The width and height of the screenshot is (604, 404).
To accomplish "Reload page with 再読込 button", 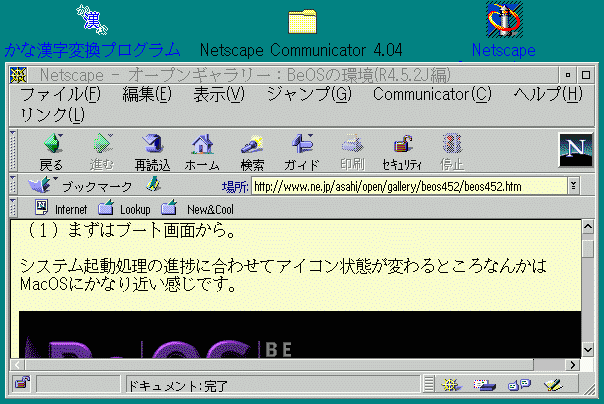I will coord(152,152).
